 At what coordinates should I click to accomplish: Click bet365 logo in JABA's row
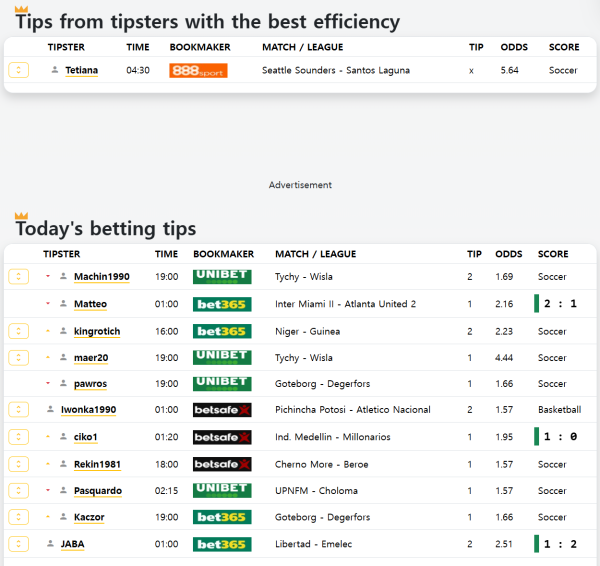(221, 544)
